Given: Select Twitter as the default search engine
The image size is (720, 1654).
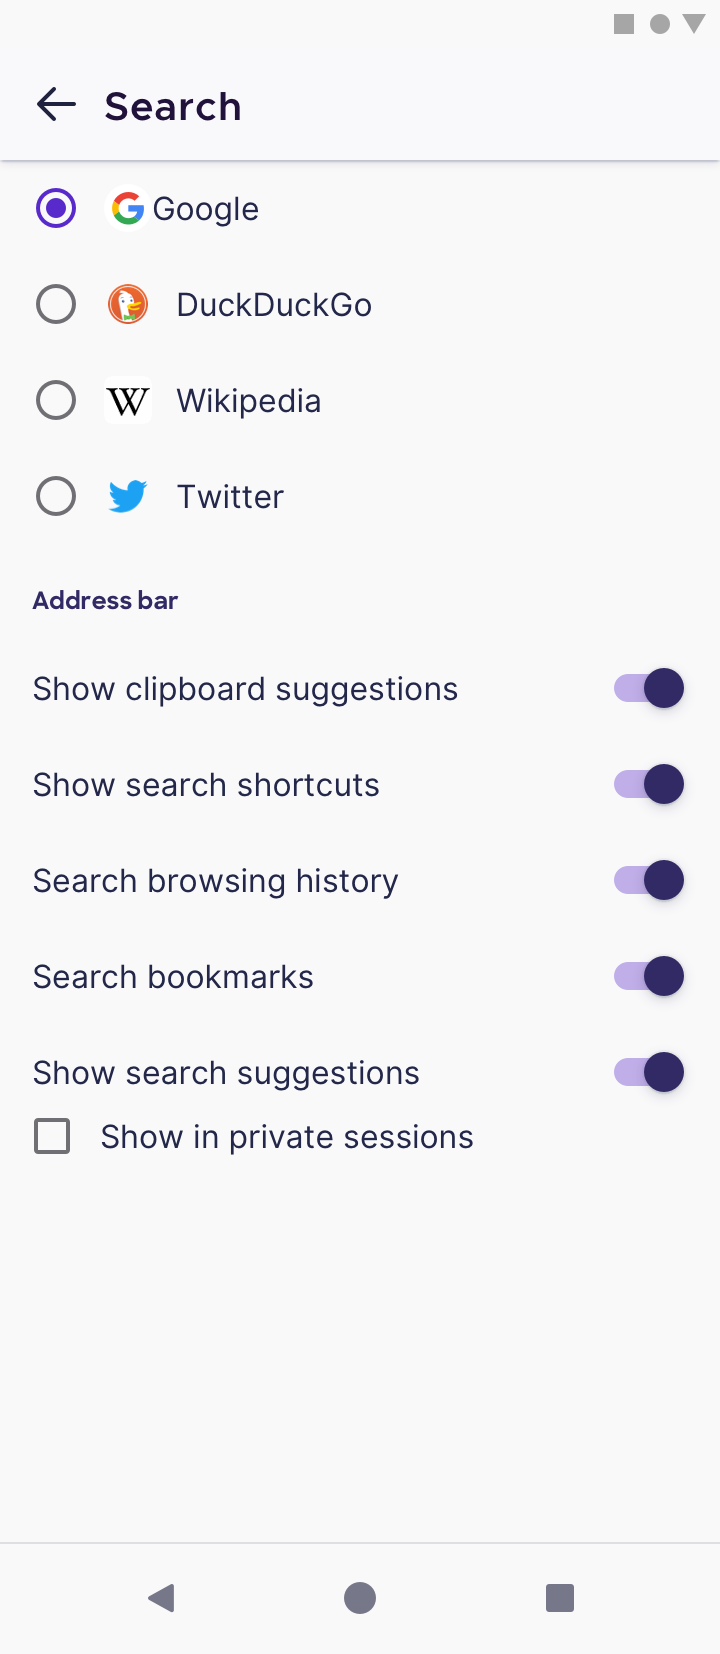Looking at the screenshot, I should (x=56, y=496).
